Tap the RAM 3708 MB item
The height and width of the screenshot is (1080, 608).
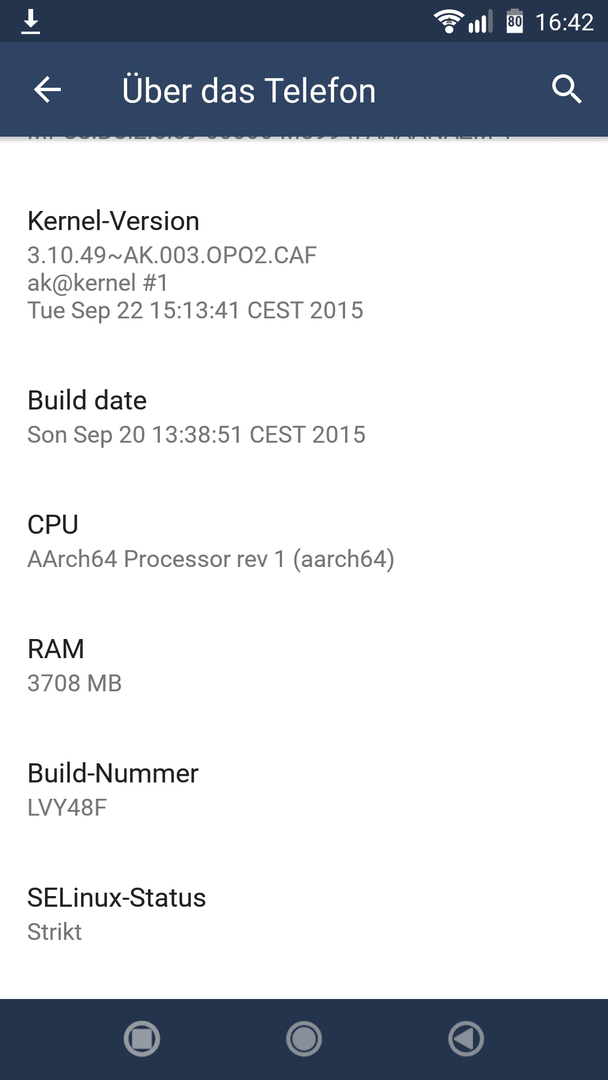(304, 665)
